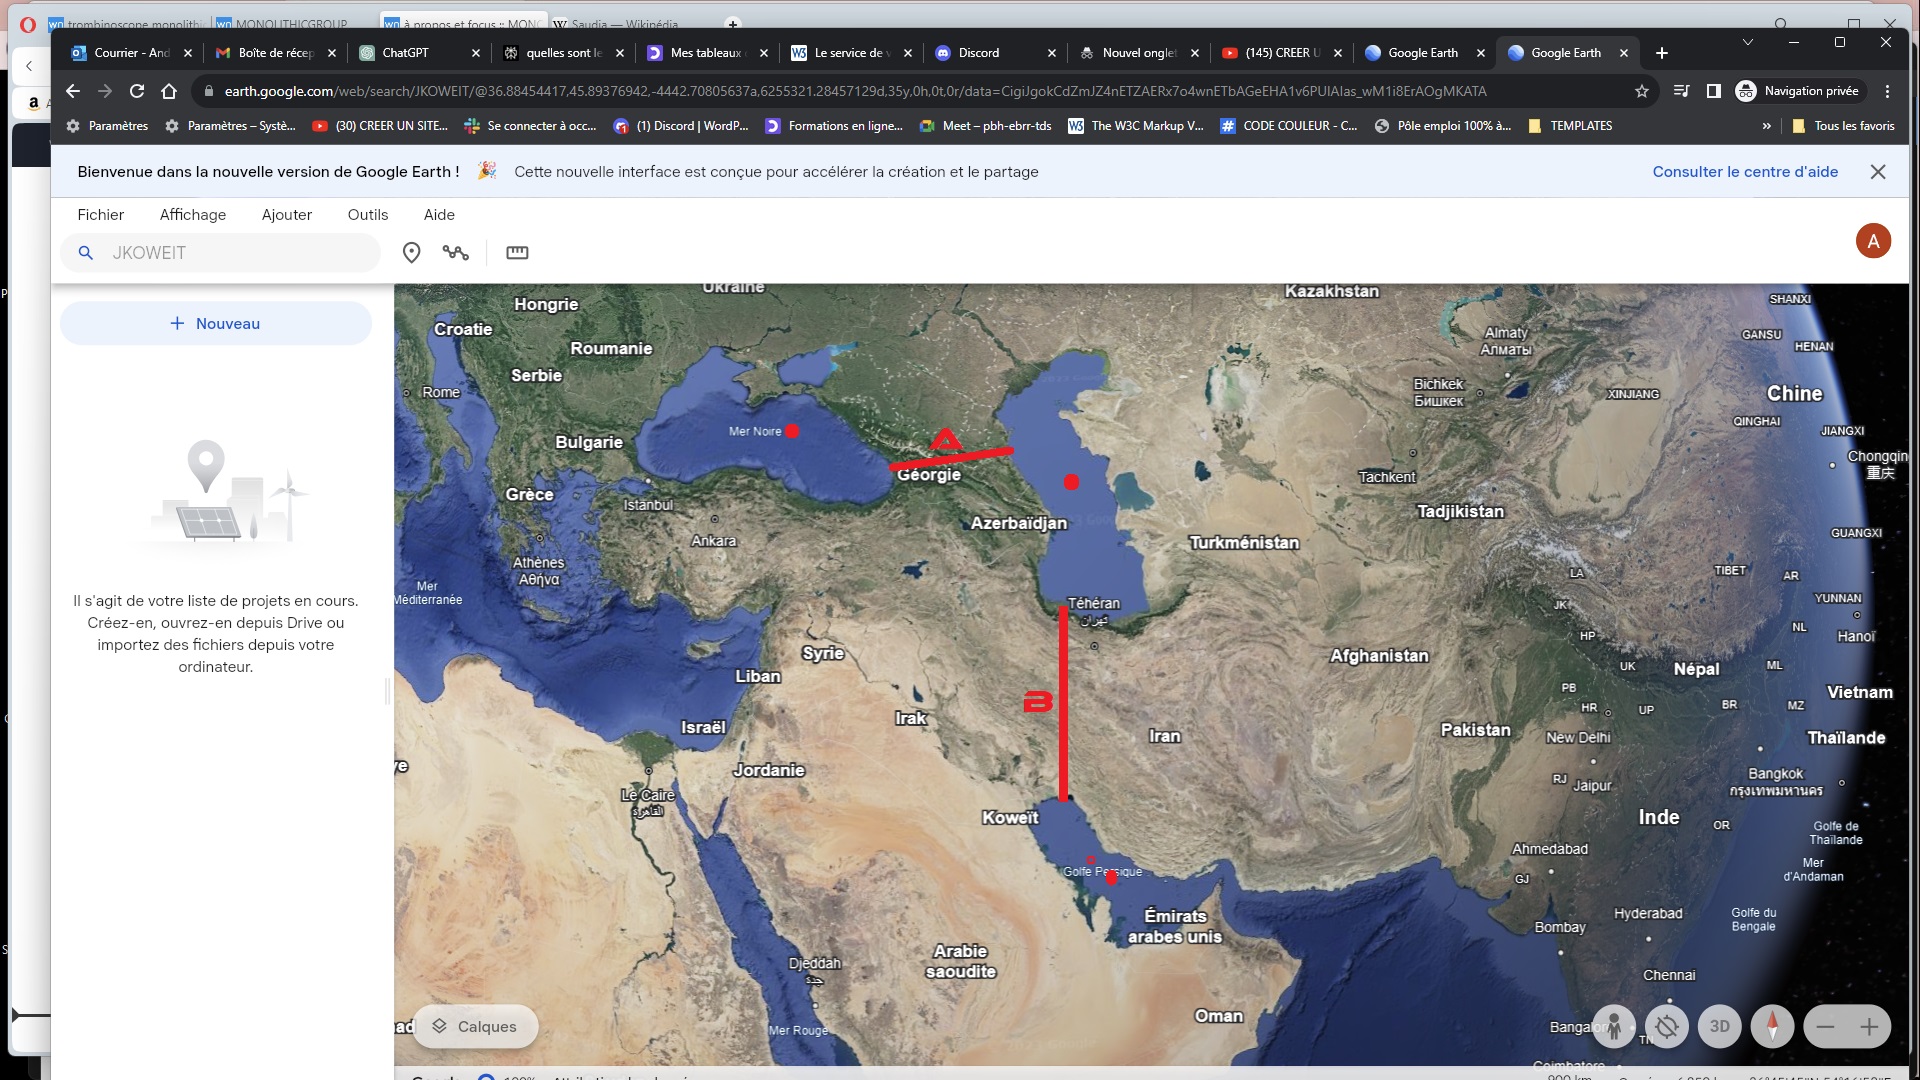Switch to the CREER U YouTube tab

[x=1282, y=53]
